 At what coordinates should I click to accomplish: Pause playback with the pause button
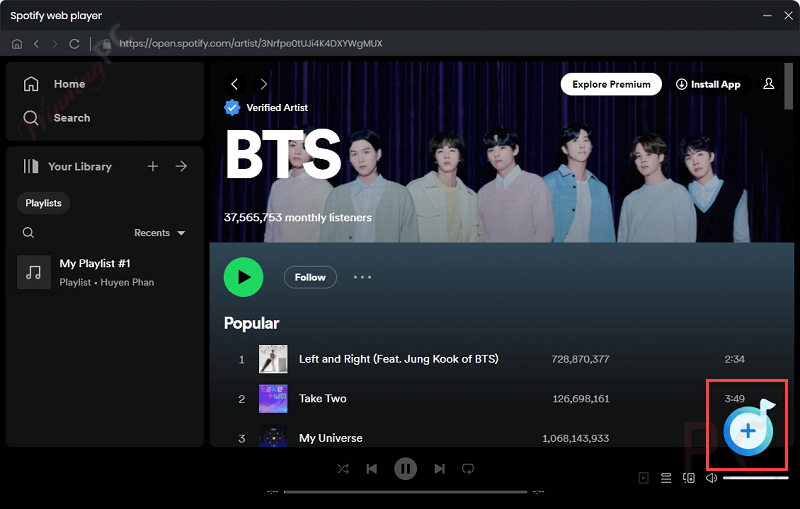coord(406,469)
